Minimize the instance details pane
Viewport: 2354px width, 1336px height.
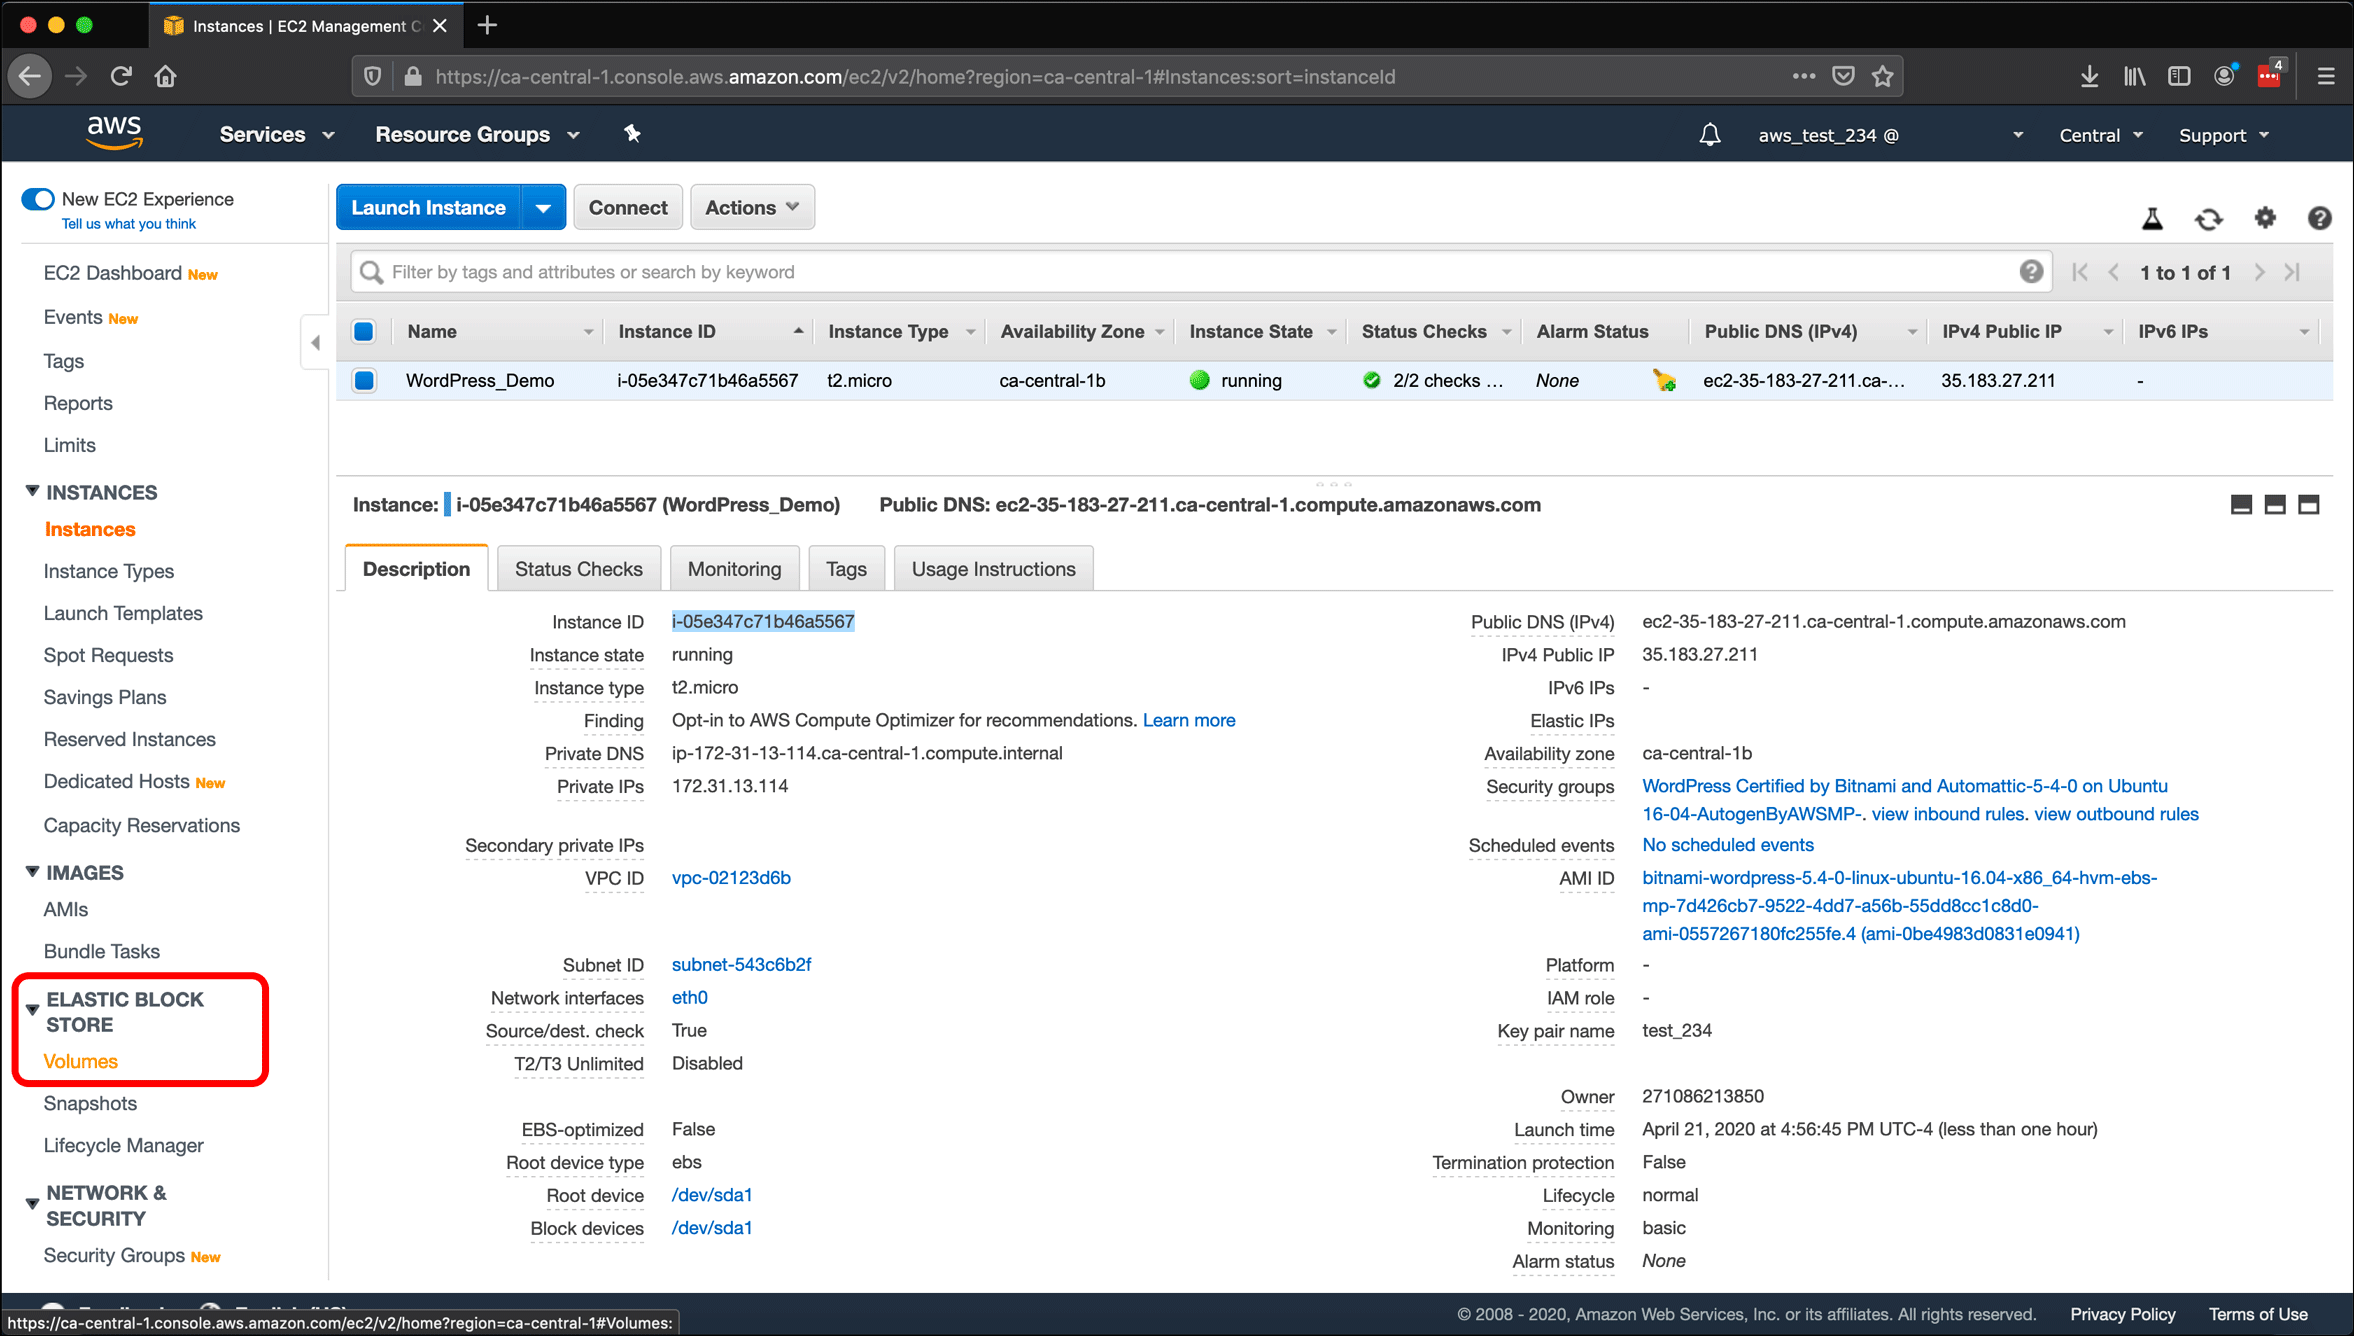click(x=2241, y=505)
